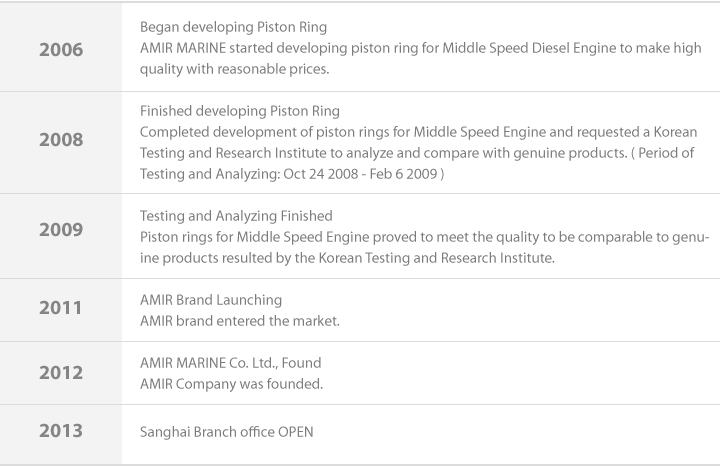The image size is (720, 466).
Task: Click the 'AMIR Brand Launching' title
Action: point(211,300)
